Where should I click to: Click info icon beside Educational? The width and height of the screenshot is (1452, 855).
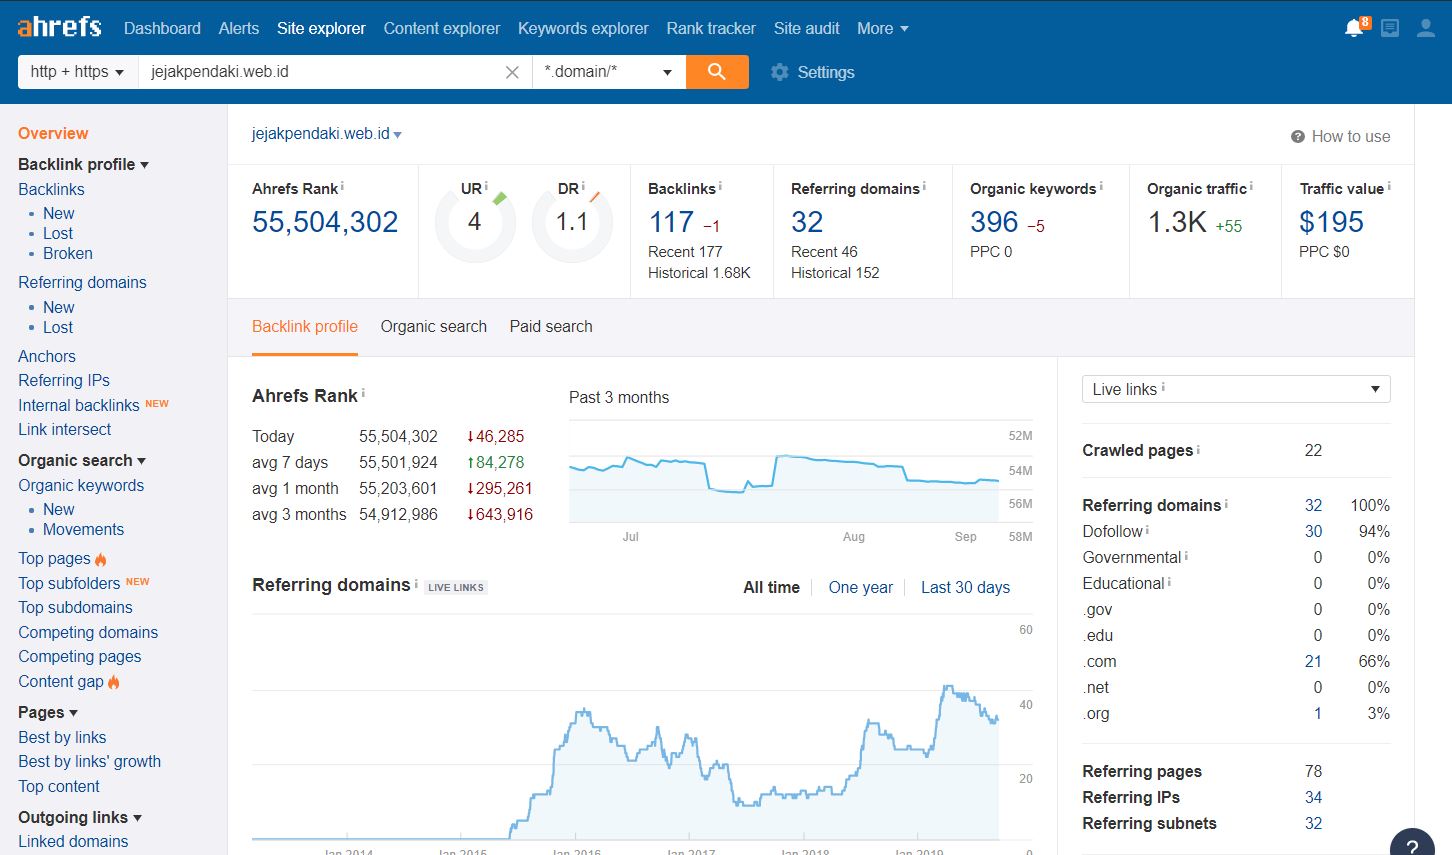coord(1169,582)
